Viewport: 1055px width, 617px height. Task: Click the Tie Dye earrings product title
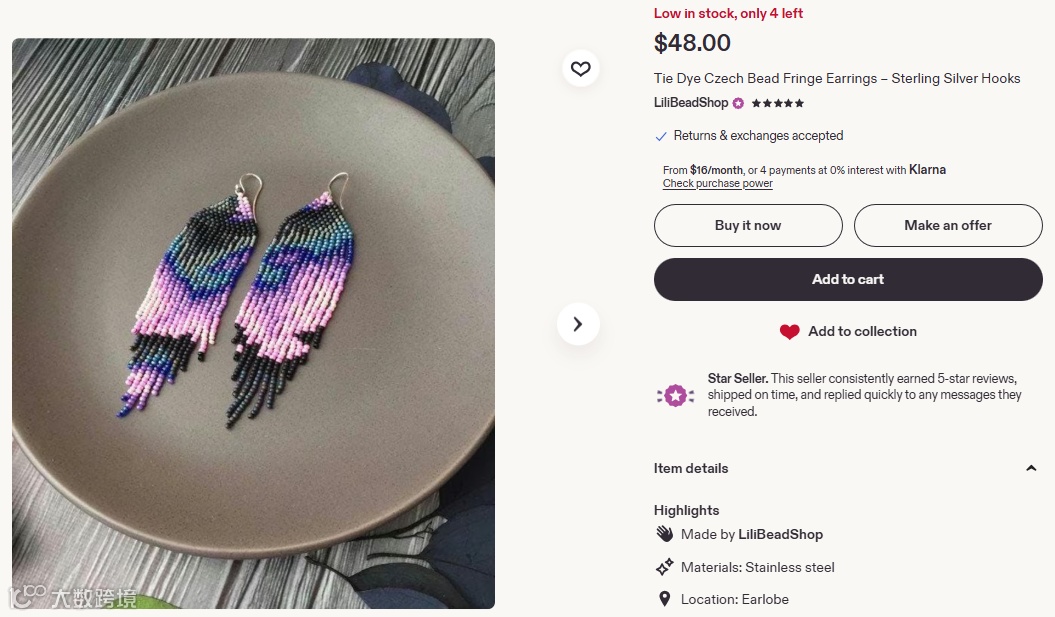click(837, 78)
